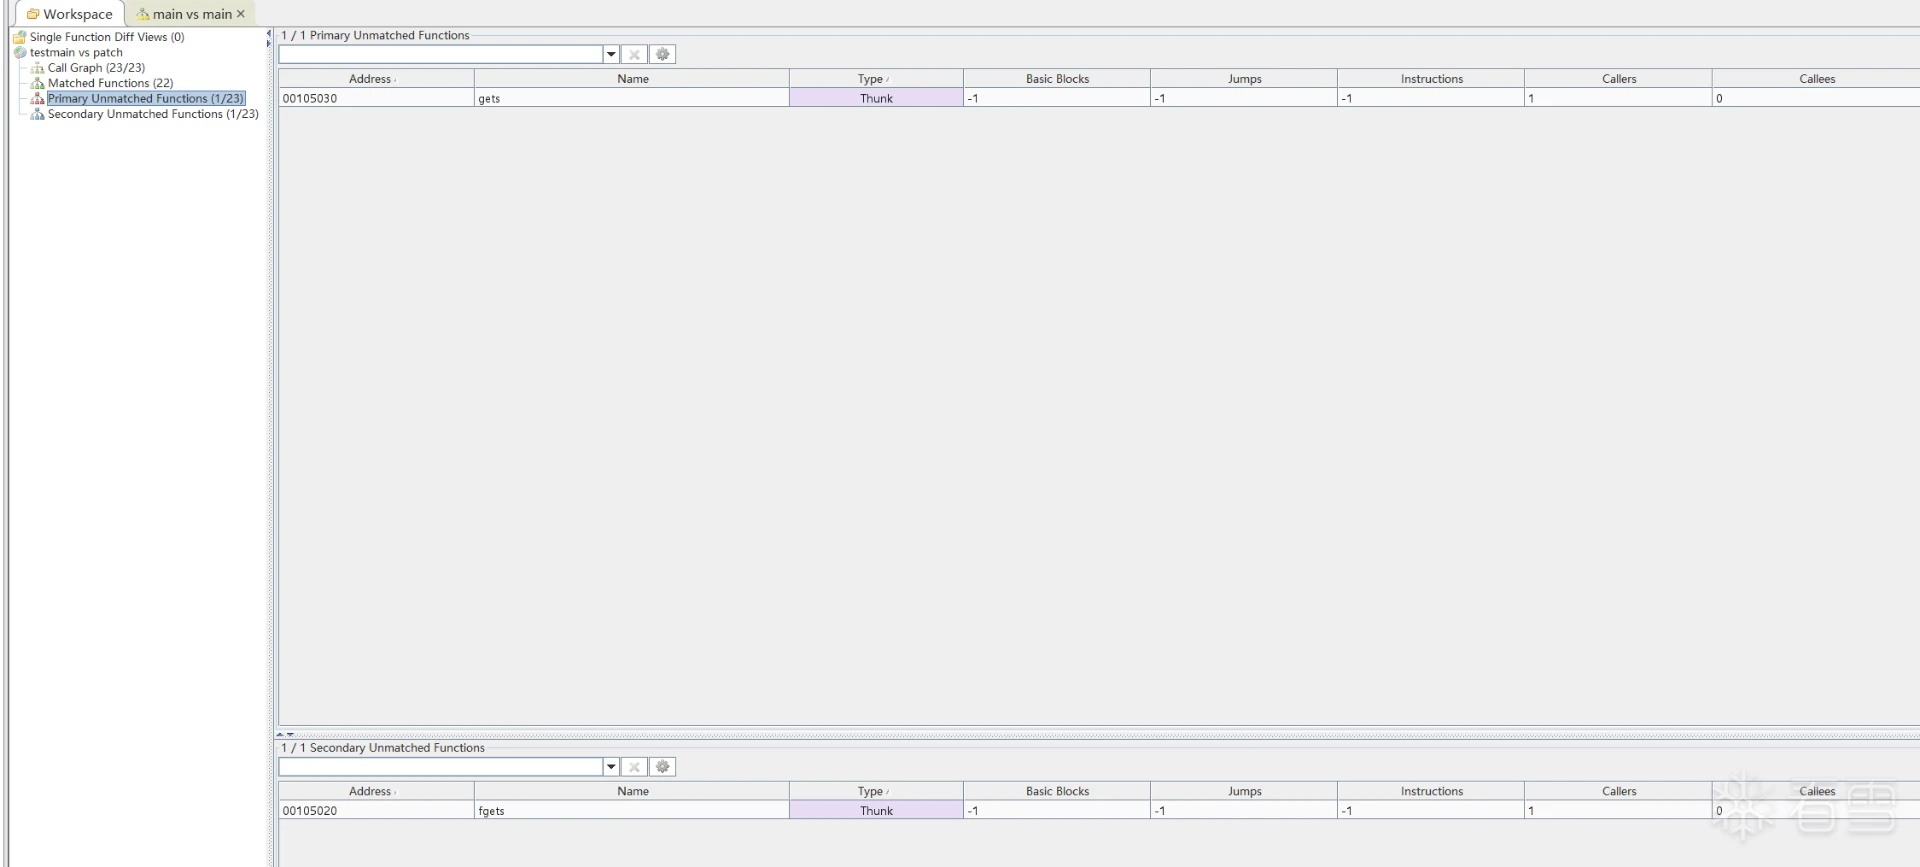Click the Thunk type cell for fgets

(x=876, y=811)
